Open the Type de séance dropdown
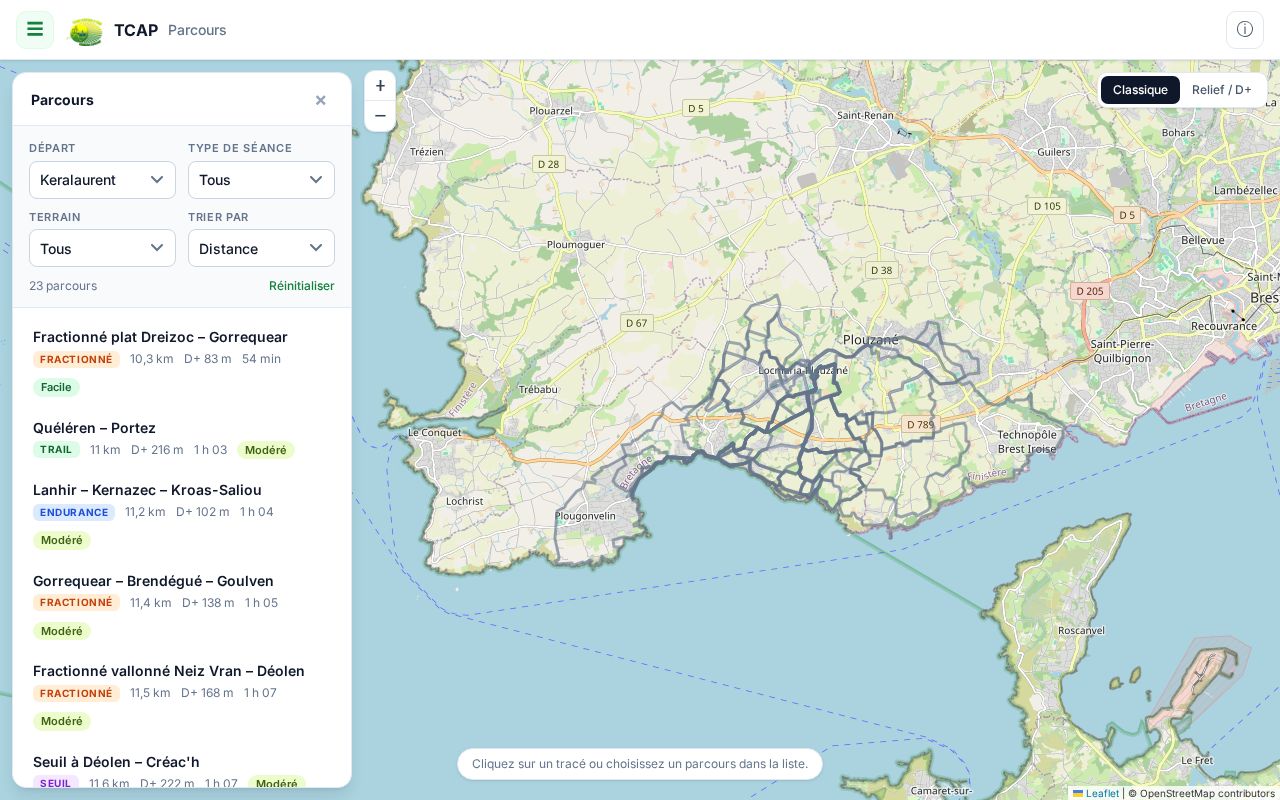The image size is (1280, 800). click(x=261, y=180)
